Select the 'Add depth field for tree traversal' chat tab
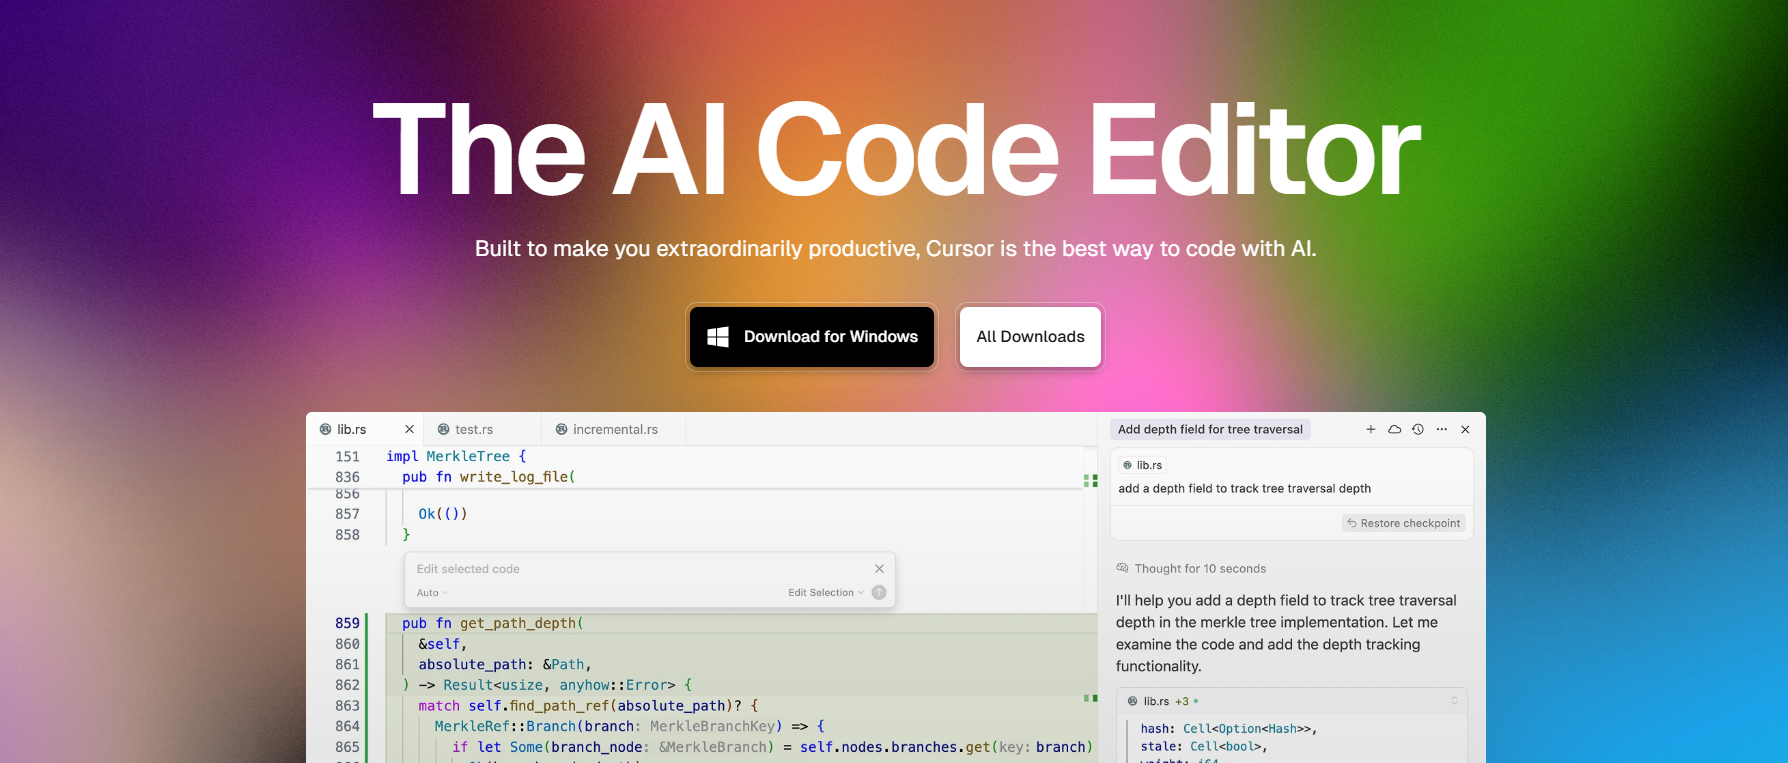This screenshot has height=763, width=1788. click(1210, 429)
